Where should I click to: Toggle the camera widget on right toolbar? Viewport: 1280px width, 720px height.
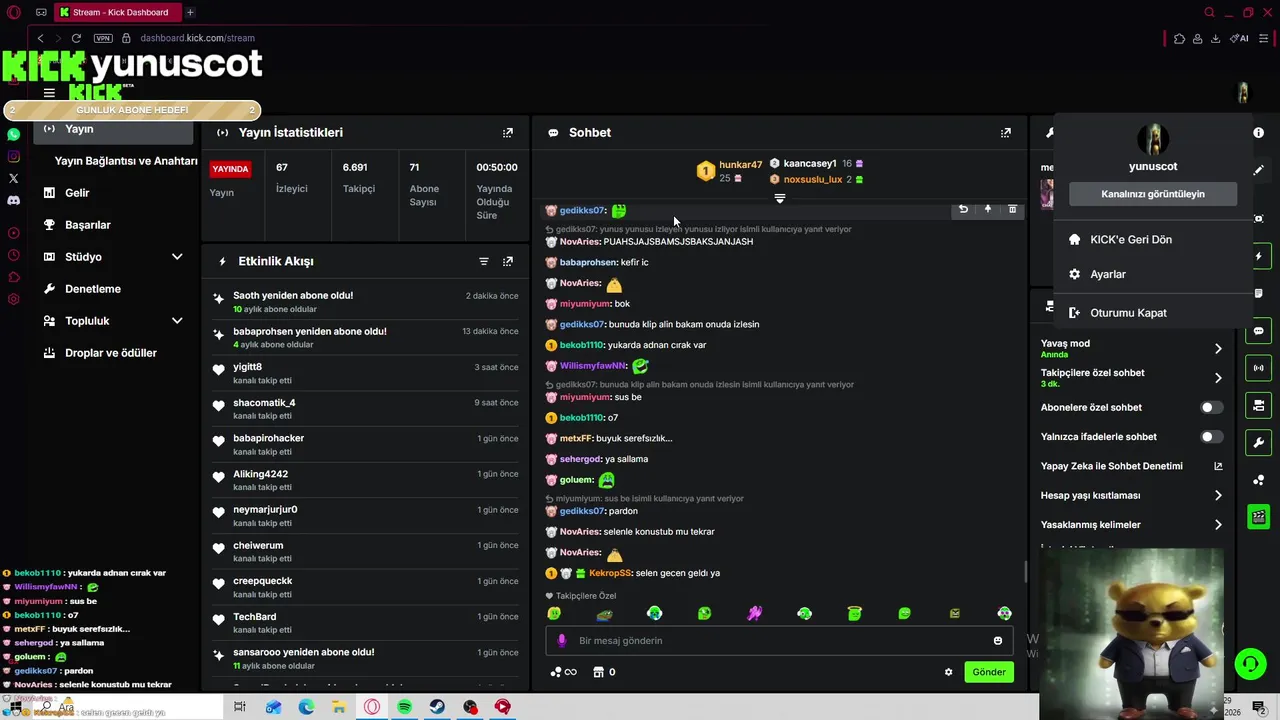1259,405
